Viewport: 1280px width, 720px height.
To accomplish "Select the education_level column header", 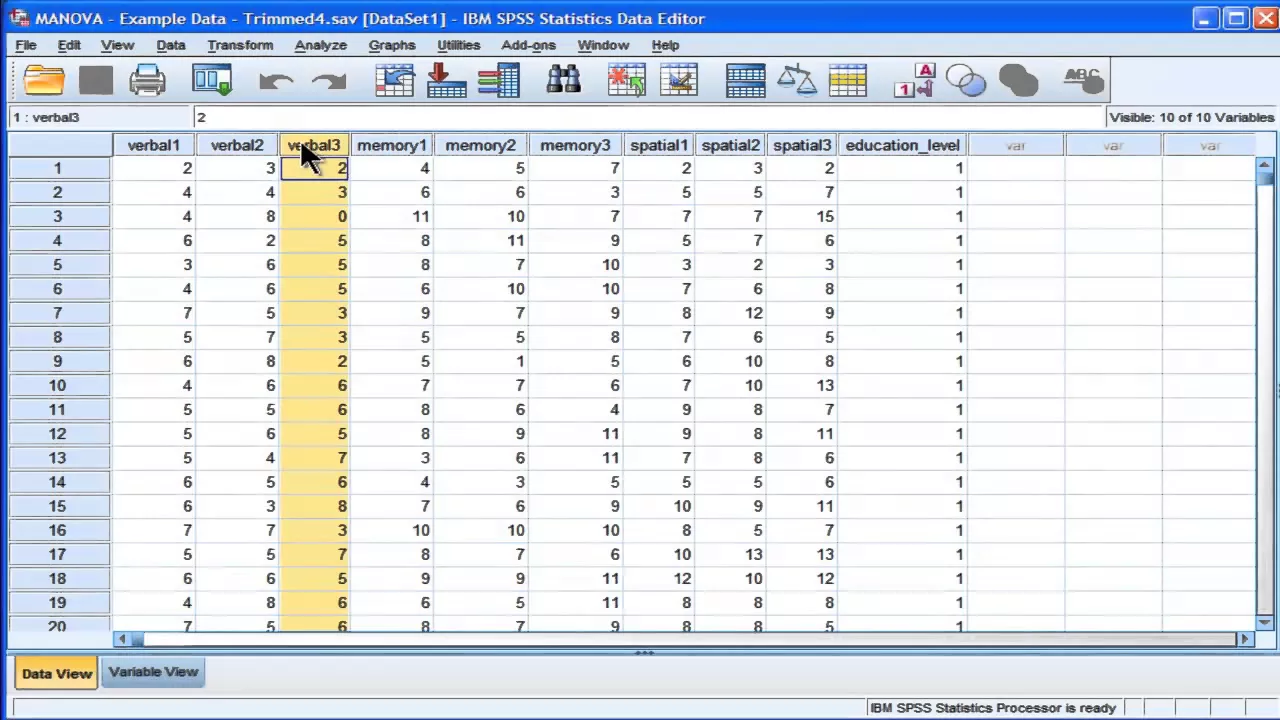I will point(902,145).
